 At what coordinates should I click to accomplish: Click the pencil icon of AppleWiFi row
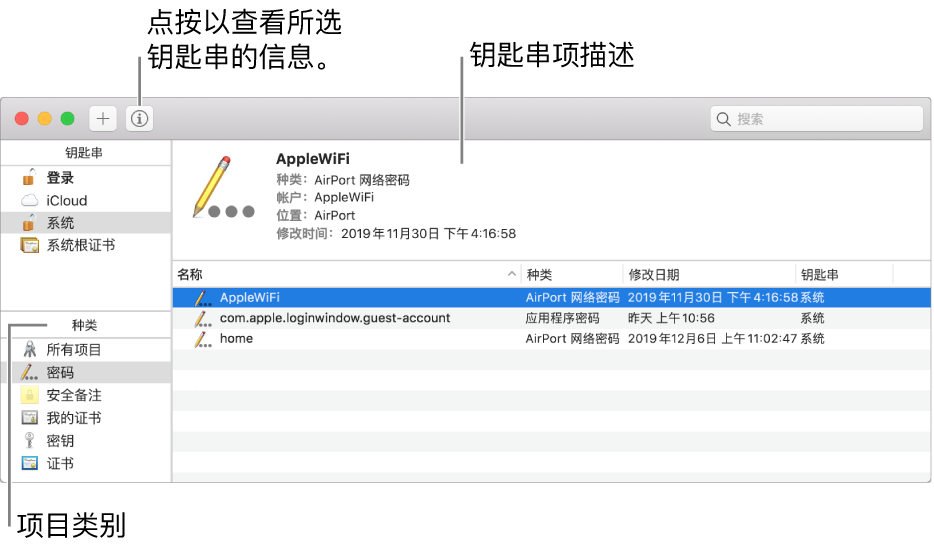pyautogui.click(x=203, y=297)
